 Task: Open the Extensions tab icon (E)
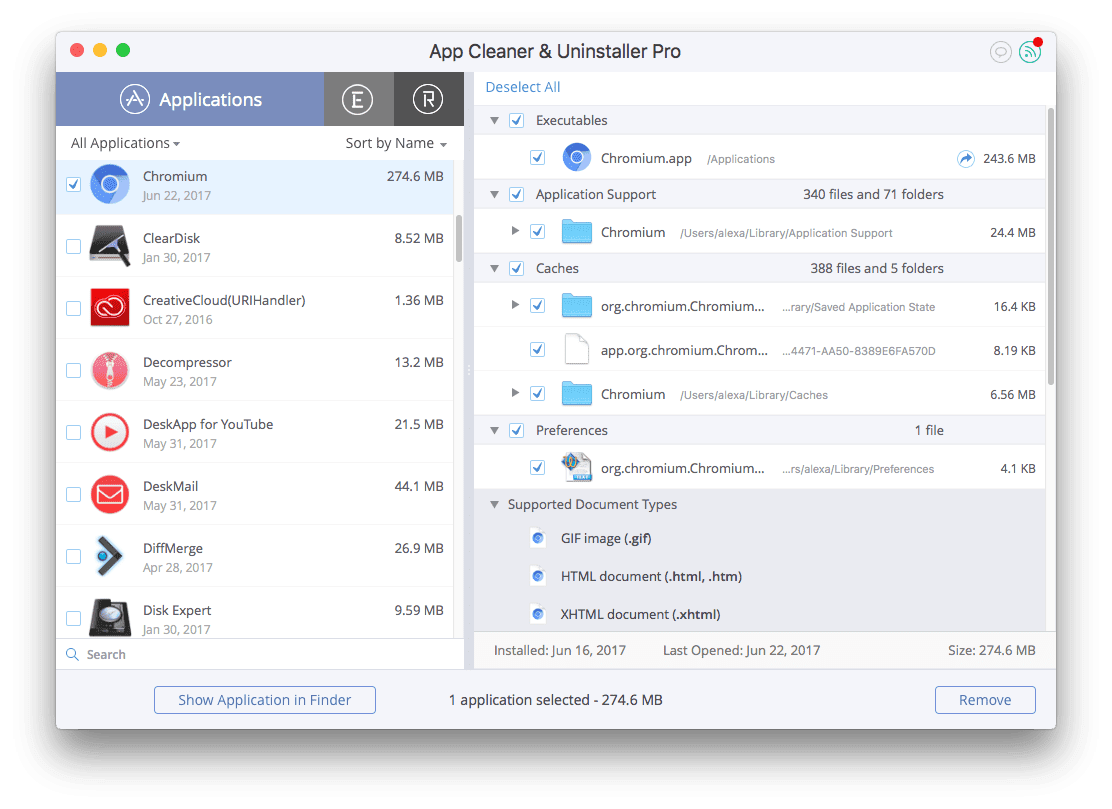pos(357,99)
